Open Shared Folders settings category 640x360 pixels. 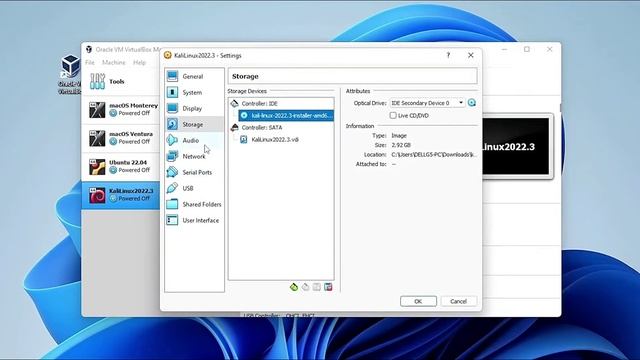click(x=194, y=204)
